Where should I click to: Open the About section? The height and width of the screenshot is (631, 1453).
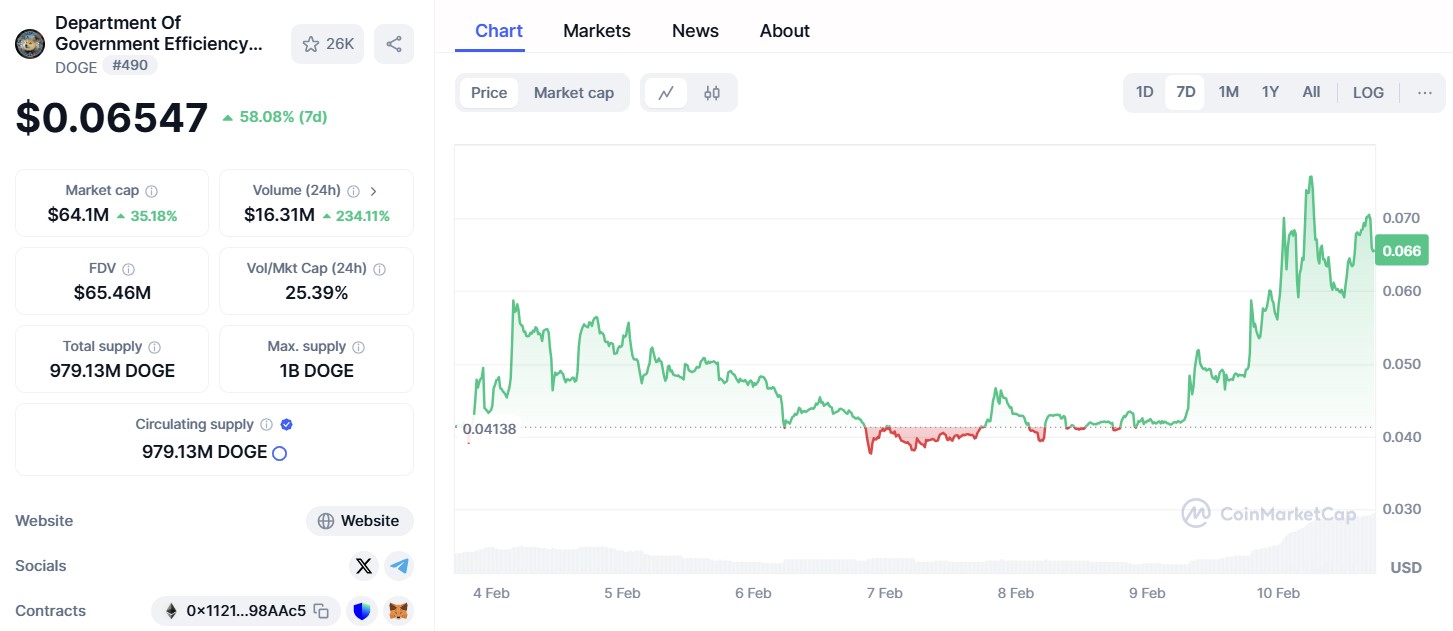[784, 30]
